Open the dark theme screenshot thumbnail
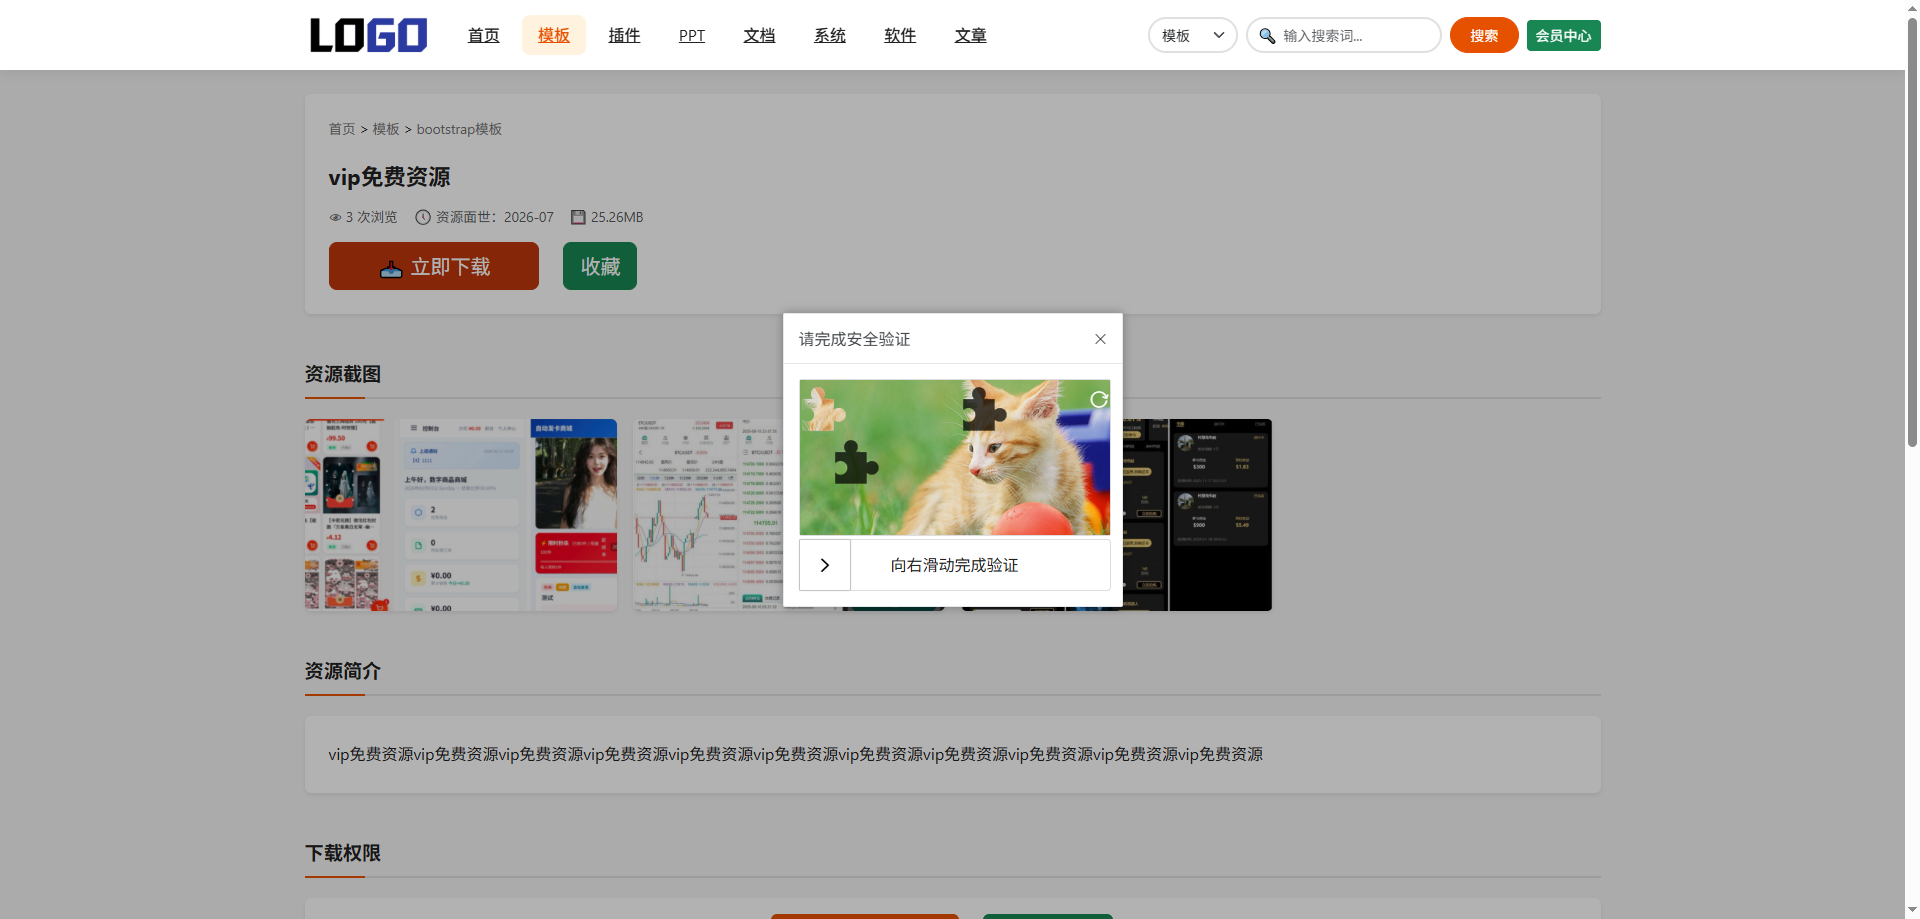Image resolution: width=1920 pixels, height=919 pixels. 1197,515
